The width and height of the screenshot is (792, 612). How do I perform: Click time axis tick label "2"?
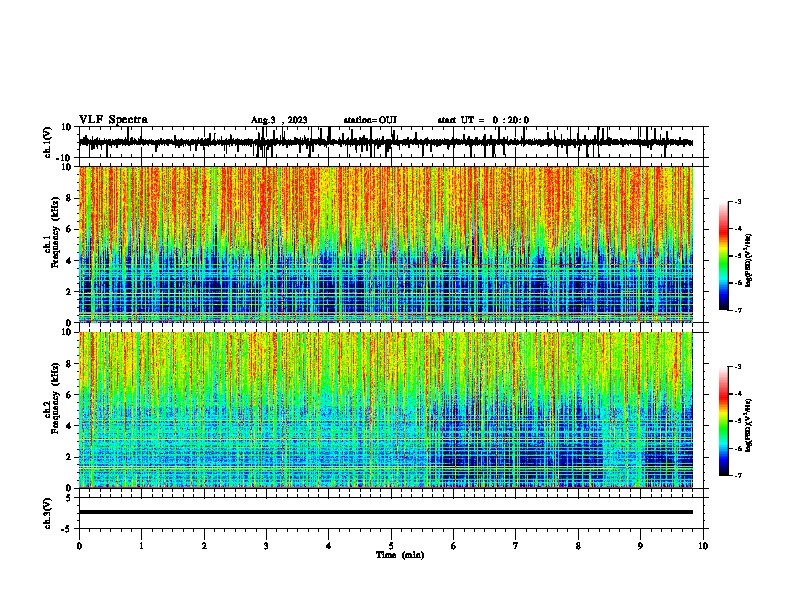[x=204, y=546]
